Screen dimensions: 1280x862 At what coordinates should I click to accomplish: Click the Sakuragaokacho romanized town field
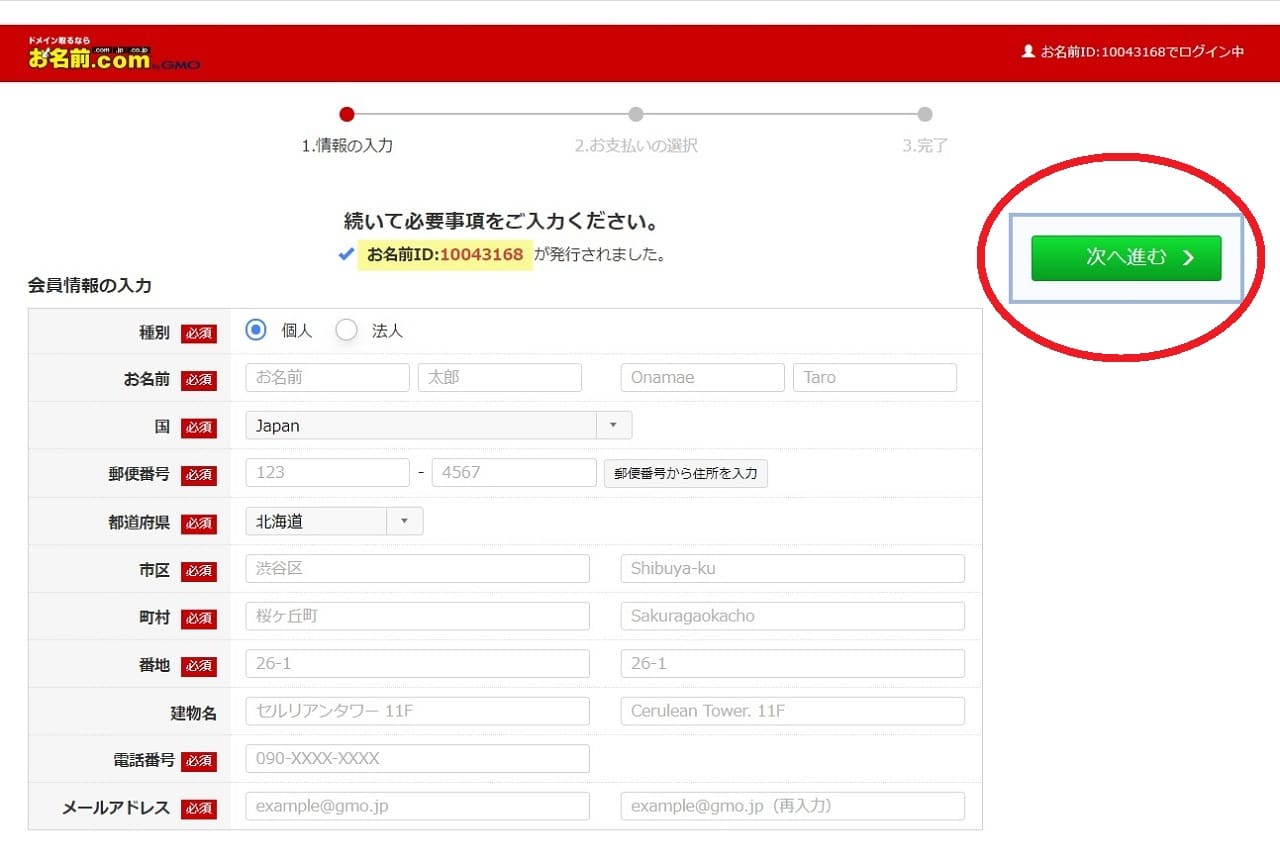coord(792,616)
